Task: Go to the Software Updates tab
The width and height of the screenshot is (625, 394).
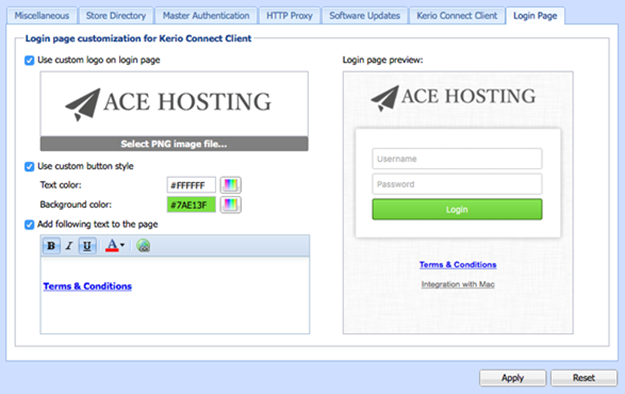Action: click(364, 16)
